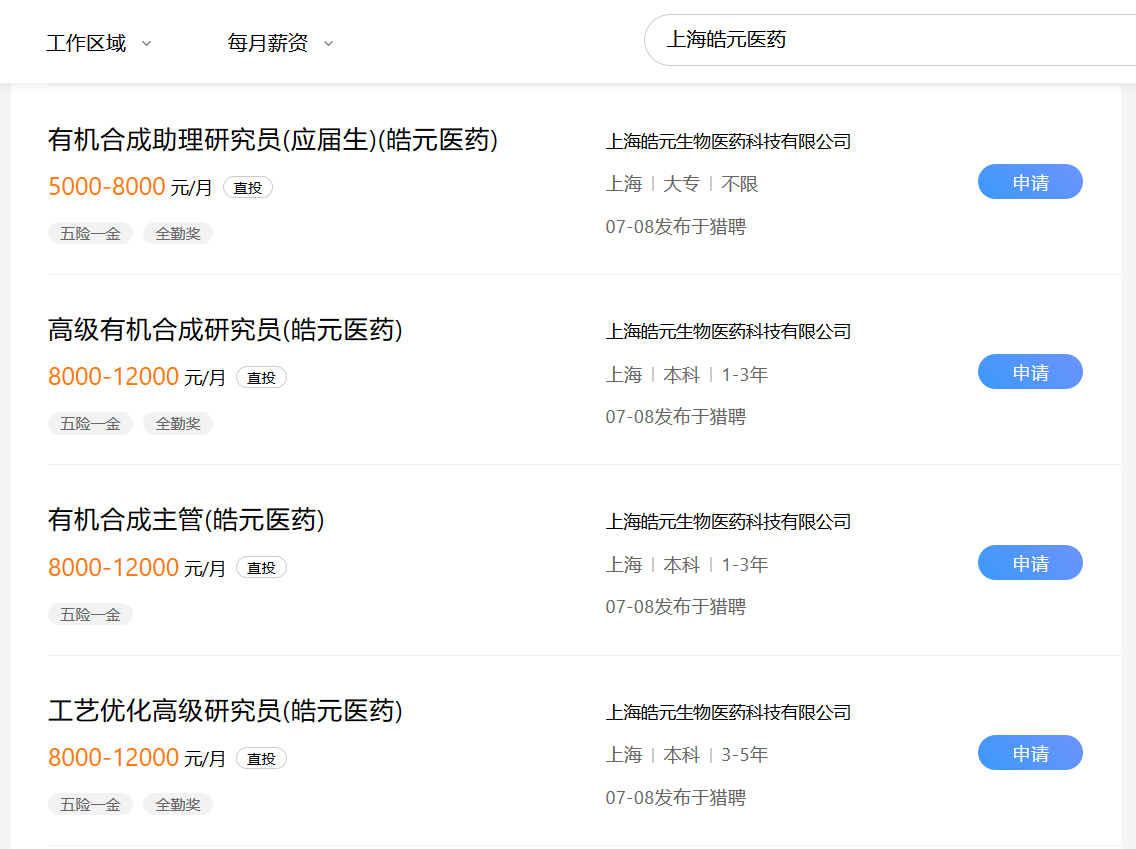This screenshot has width=1136, height=849.
Task: Open the 每月薪资 filter dropdown
Action: tap(280, 43)
